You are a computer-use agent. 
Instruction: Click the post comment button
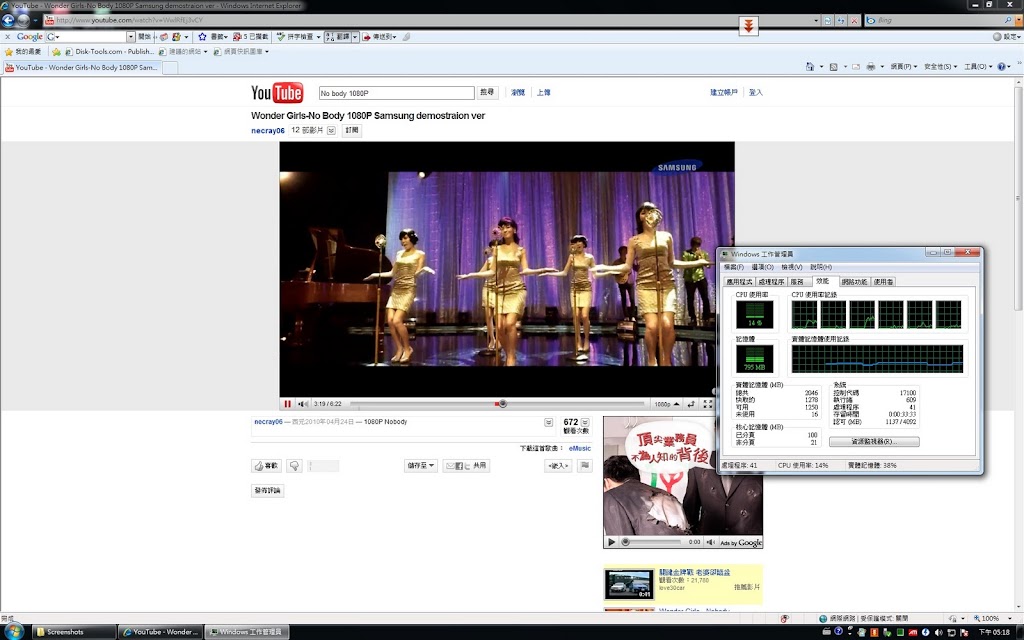267,490
